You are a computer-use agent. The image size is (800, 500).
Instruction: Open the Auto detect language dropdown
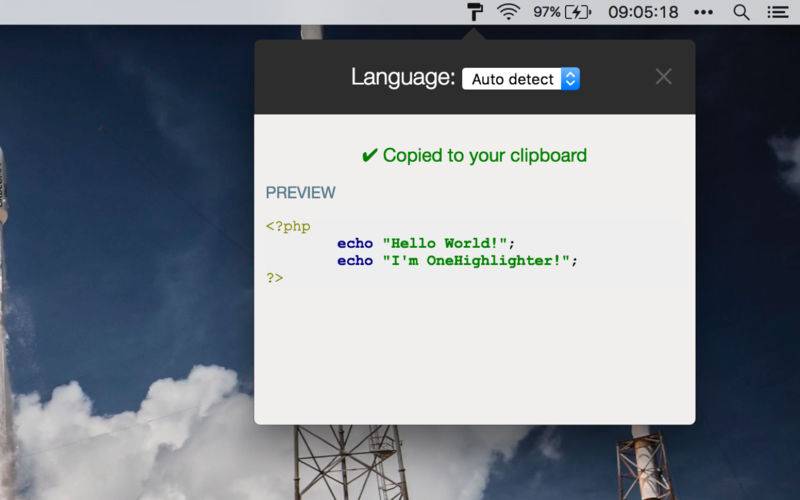click(521, 79)
